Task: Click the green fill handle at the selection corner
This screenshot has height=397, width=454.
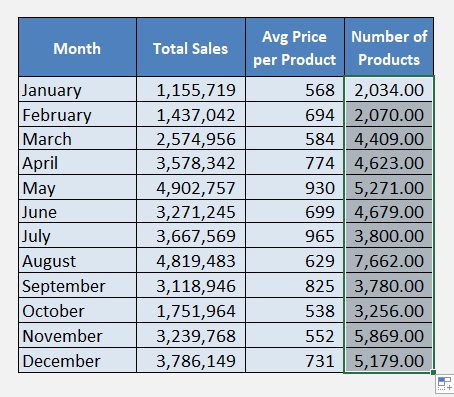Action: (433, 372)
